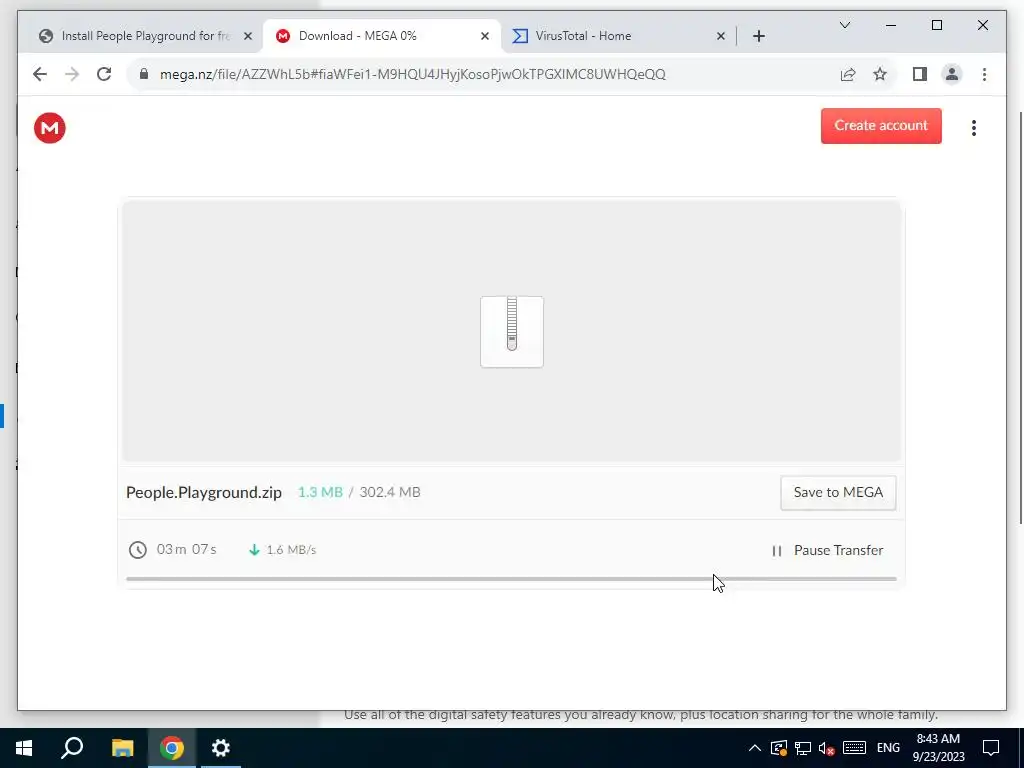The image size is (1024, 768).
Task: Open touch keyboard tray icon
Action: point(854,748)
